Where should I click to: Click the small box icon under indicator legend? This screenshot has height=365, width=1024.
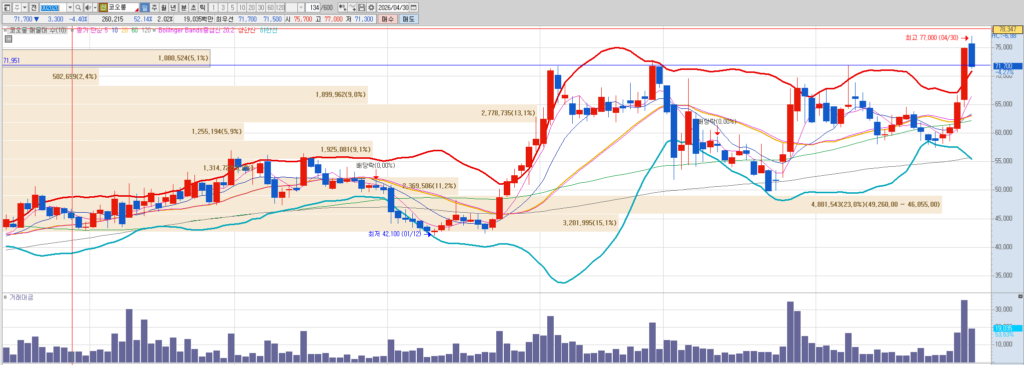tap(7, 38)
